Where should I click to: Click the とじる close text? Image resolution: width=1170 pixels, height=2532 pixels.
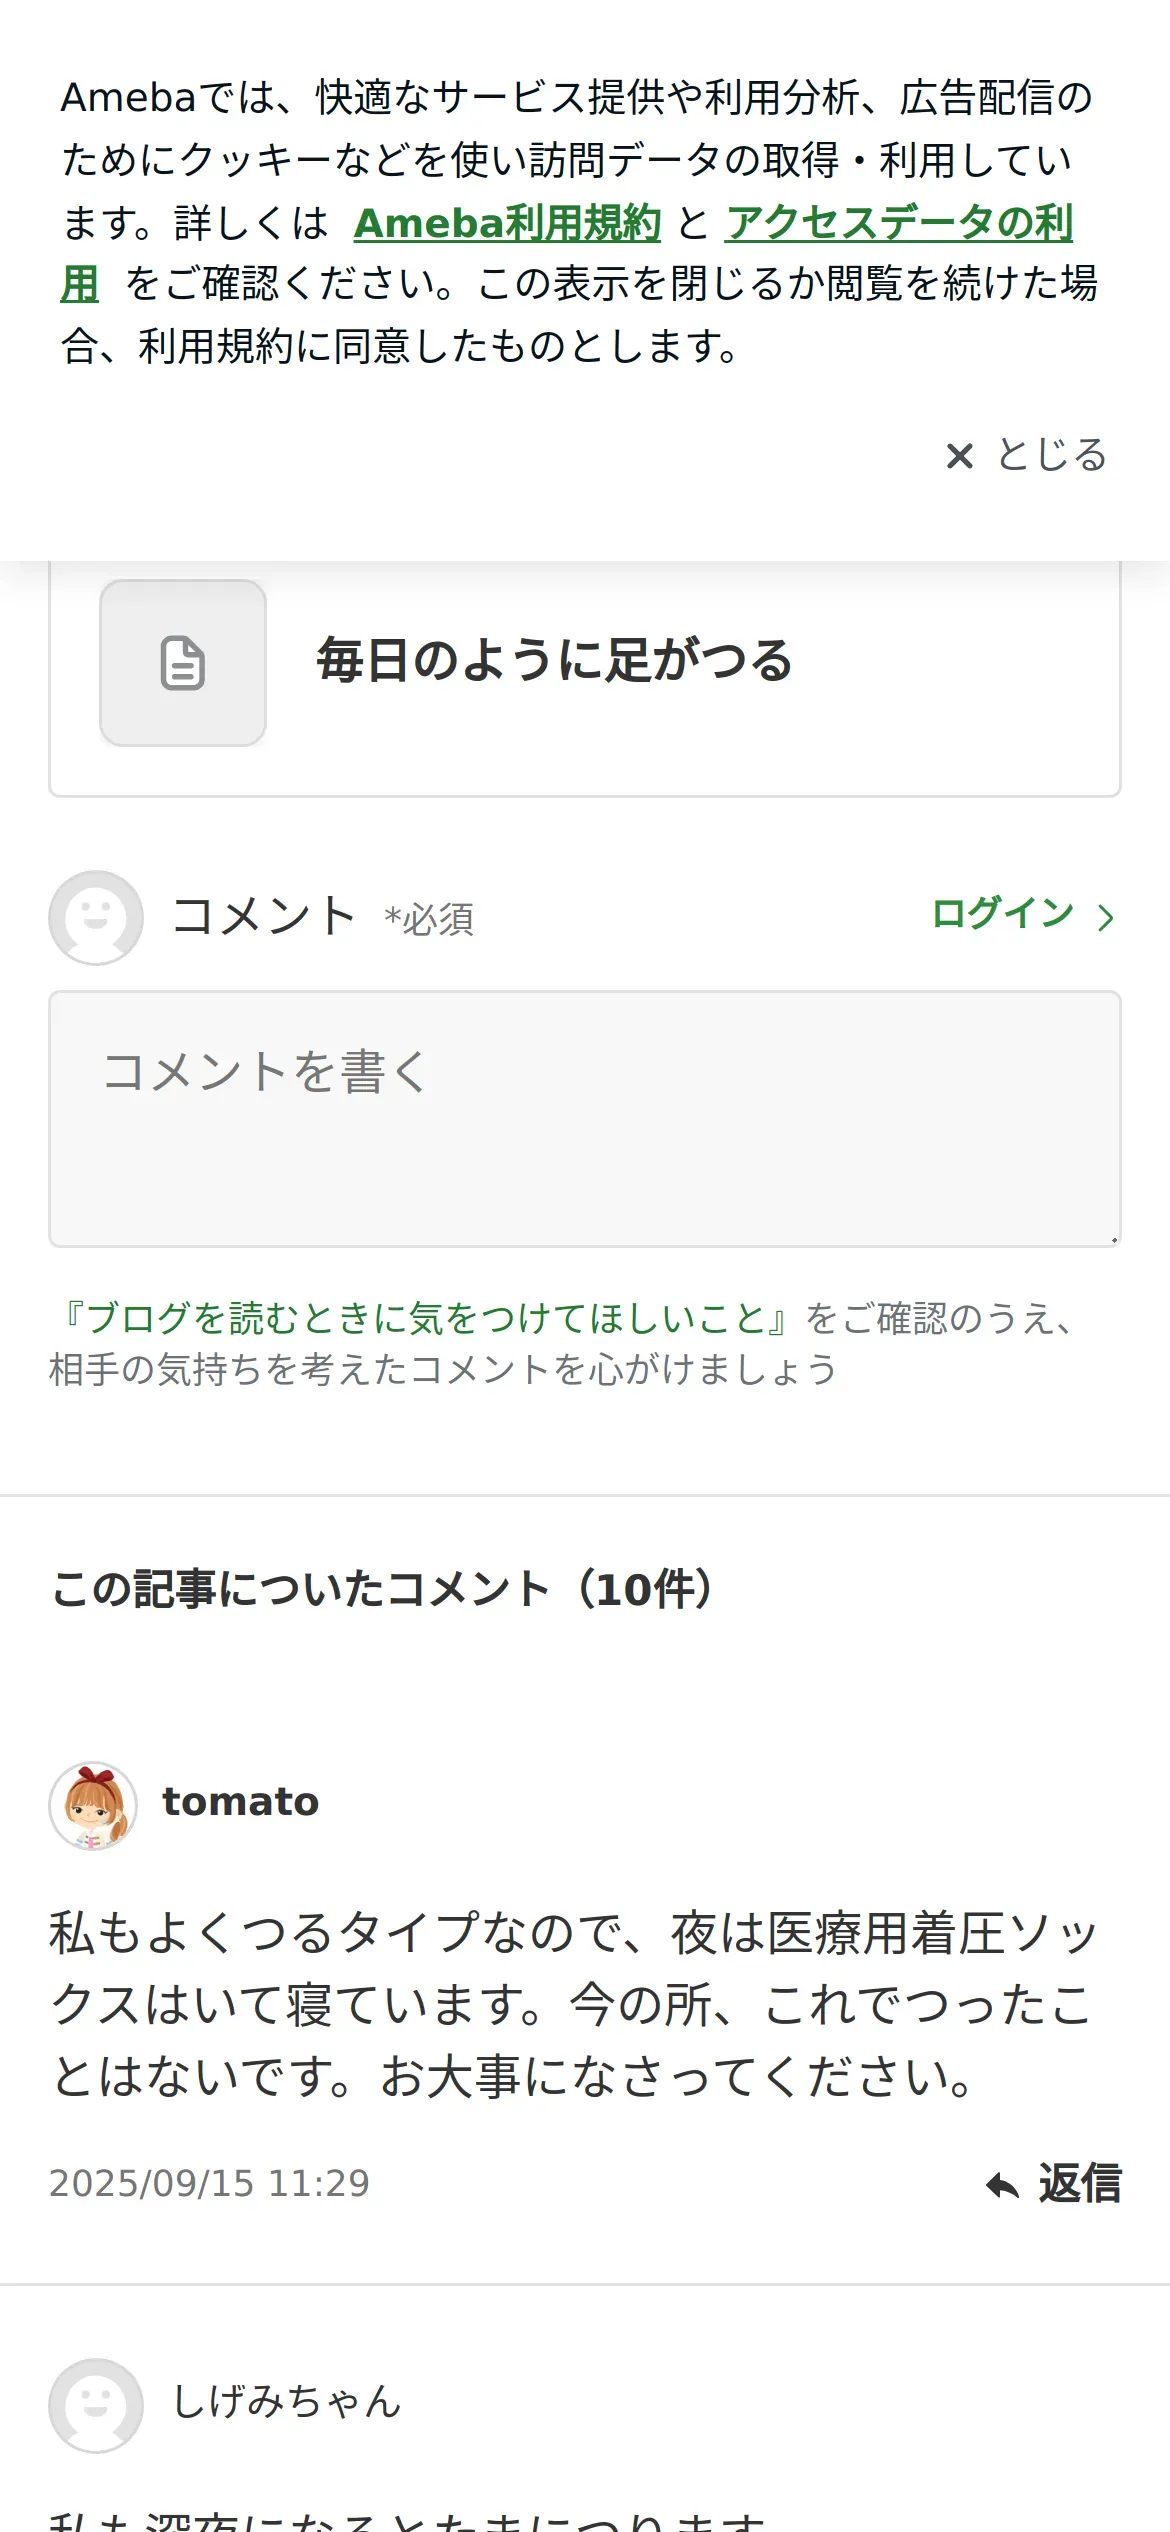click(x=1052, y=456)
